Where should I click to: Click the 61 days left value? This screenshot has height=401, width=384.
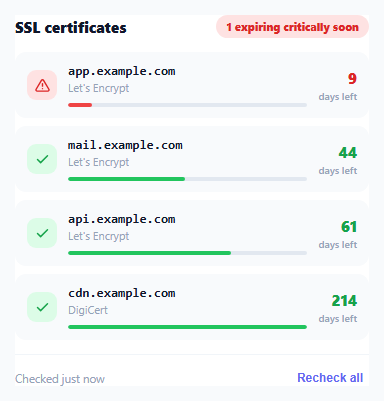coord(349,227)
